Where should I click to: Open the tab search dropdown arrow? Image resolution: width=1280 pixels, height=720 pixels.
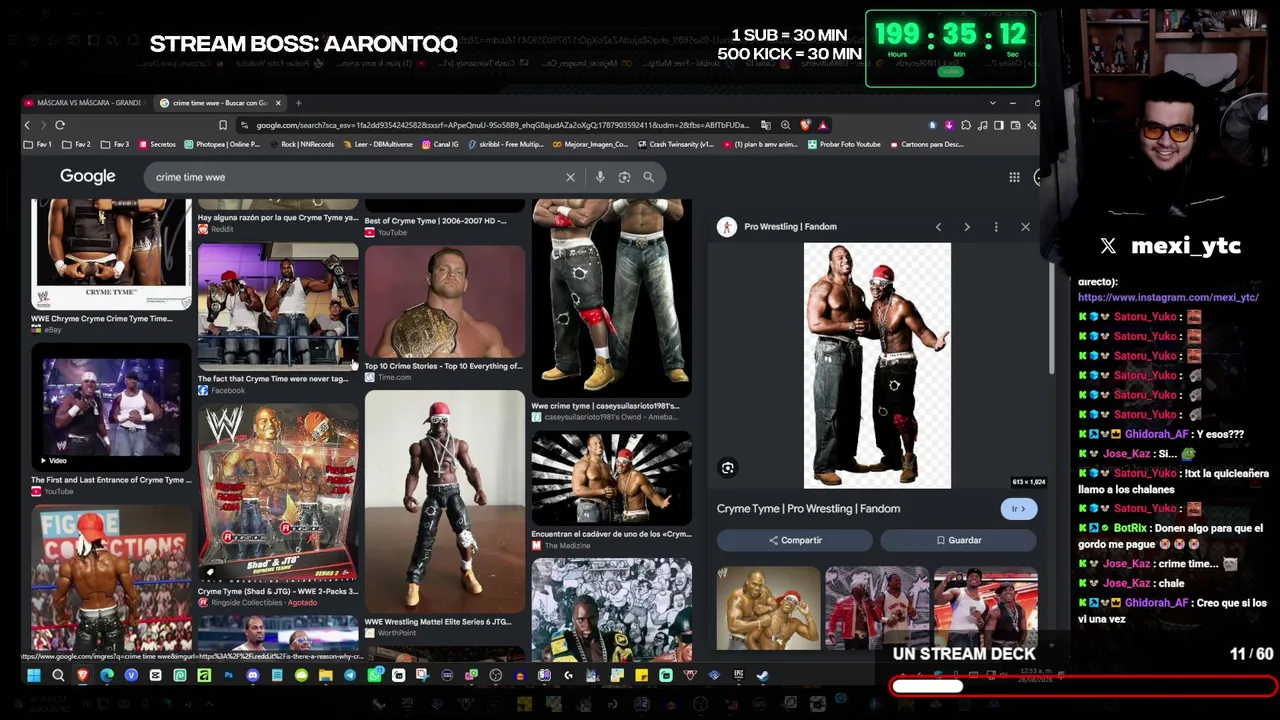click(992, 103)
